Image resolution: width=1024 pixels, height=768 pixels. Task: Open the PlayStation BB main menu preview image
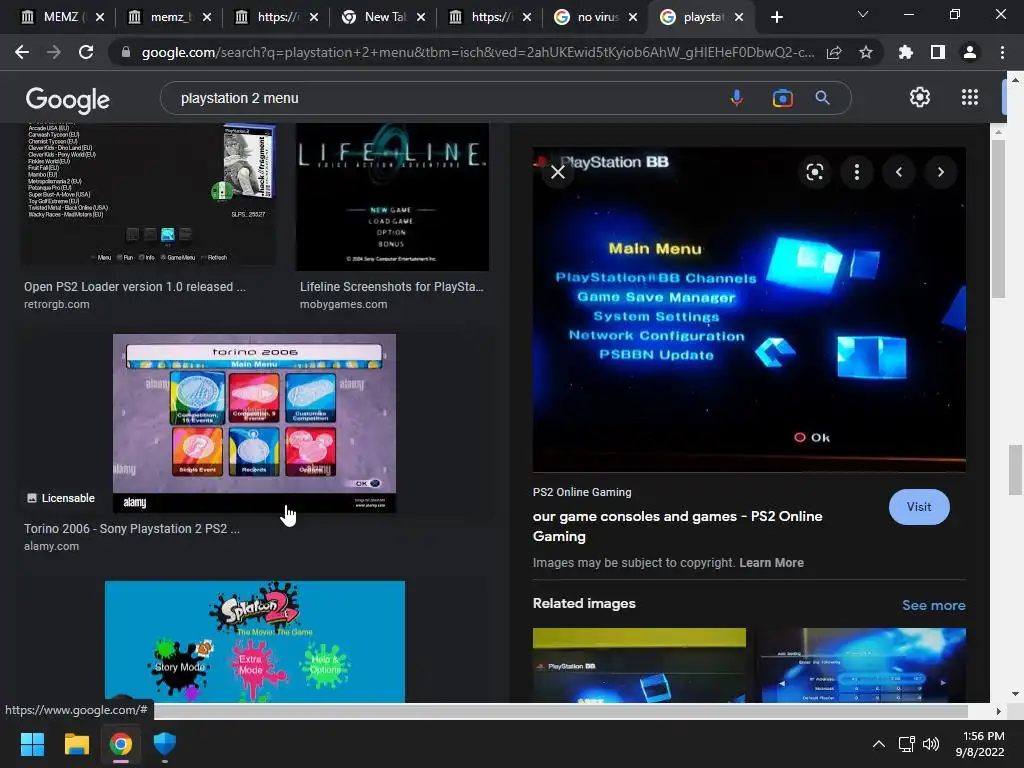[x=749, y=309]
